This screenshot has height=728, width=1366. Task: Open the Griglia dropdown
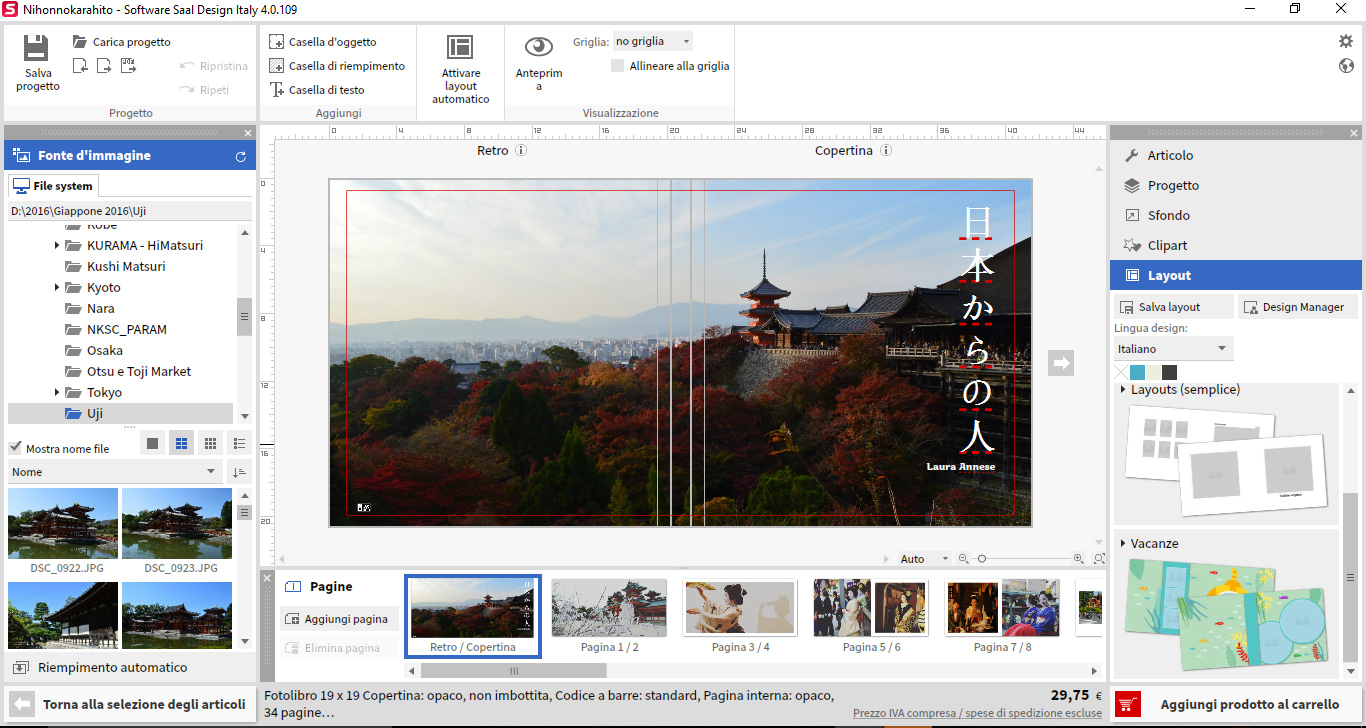(x=652, y=42)
